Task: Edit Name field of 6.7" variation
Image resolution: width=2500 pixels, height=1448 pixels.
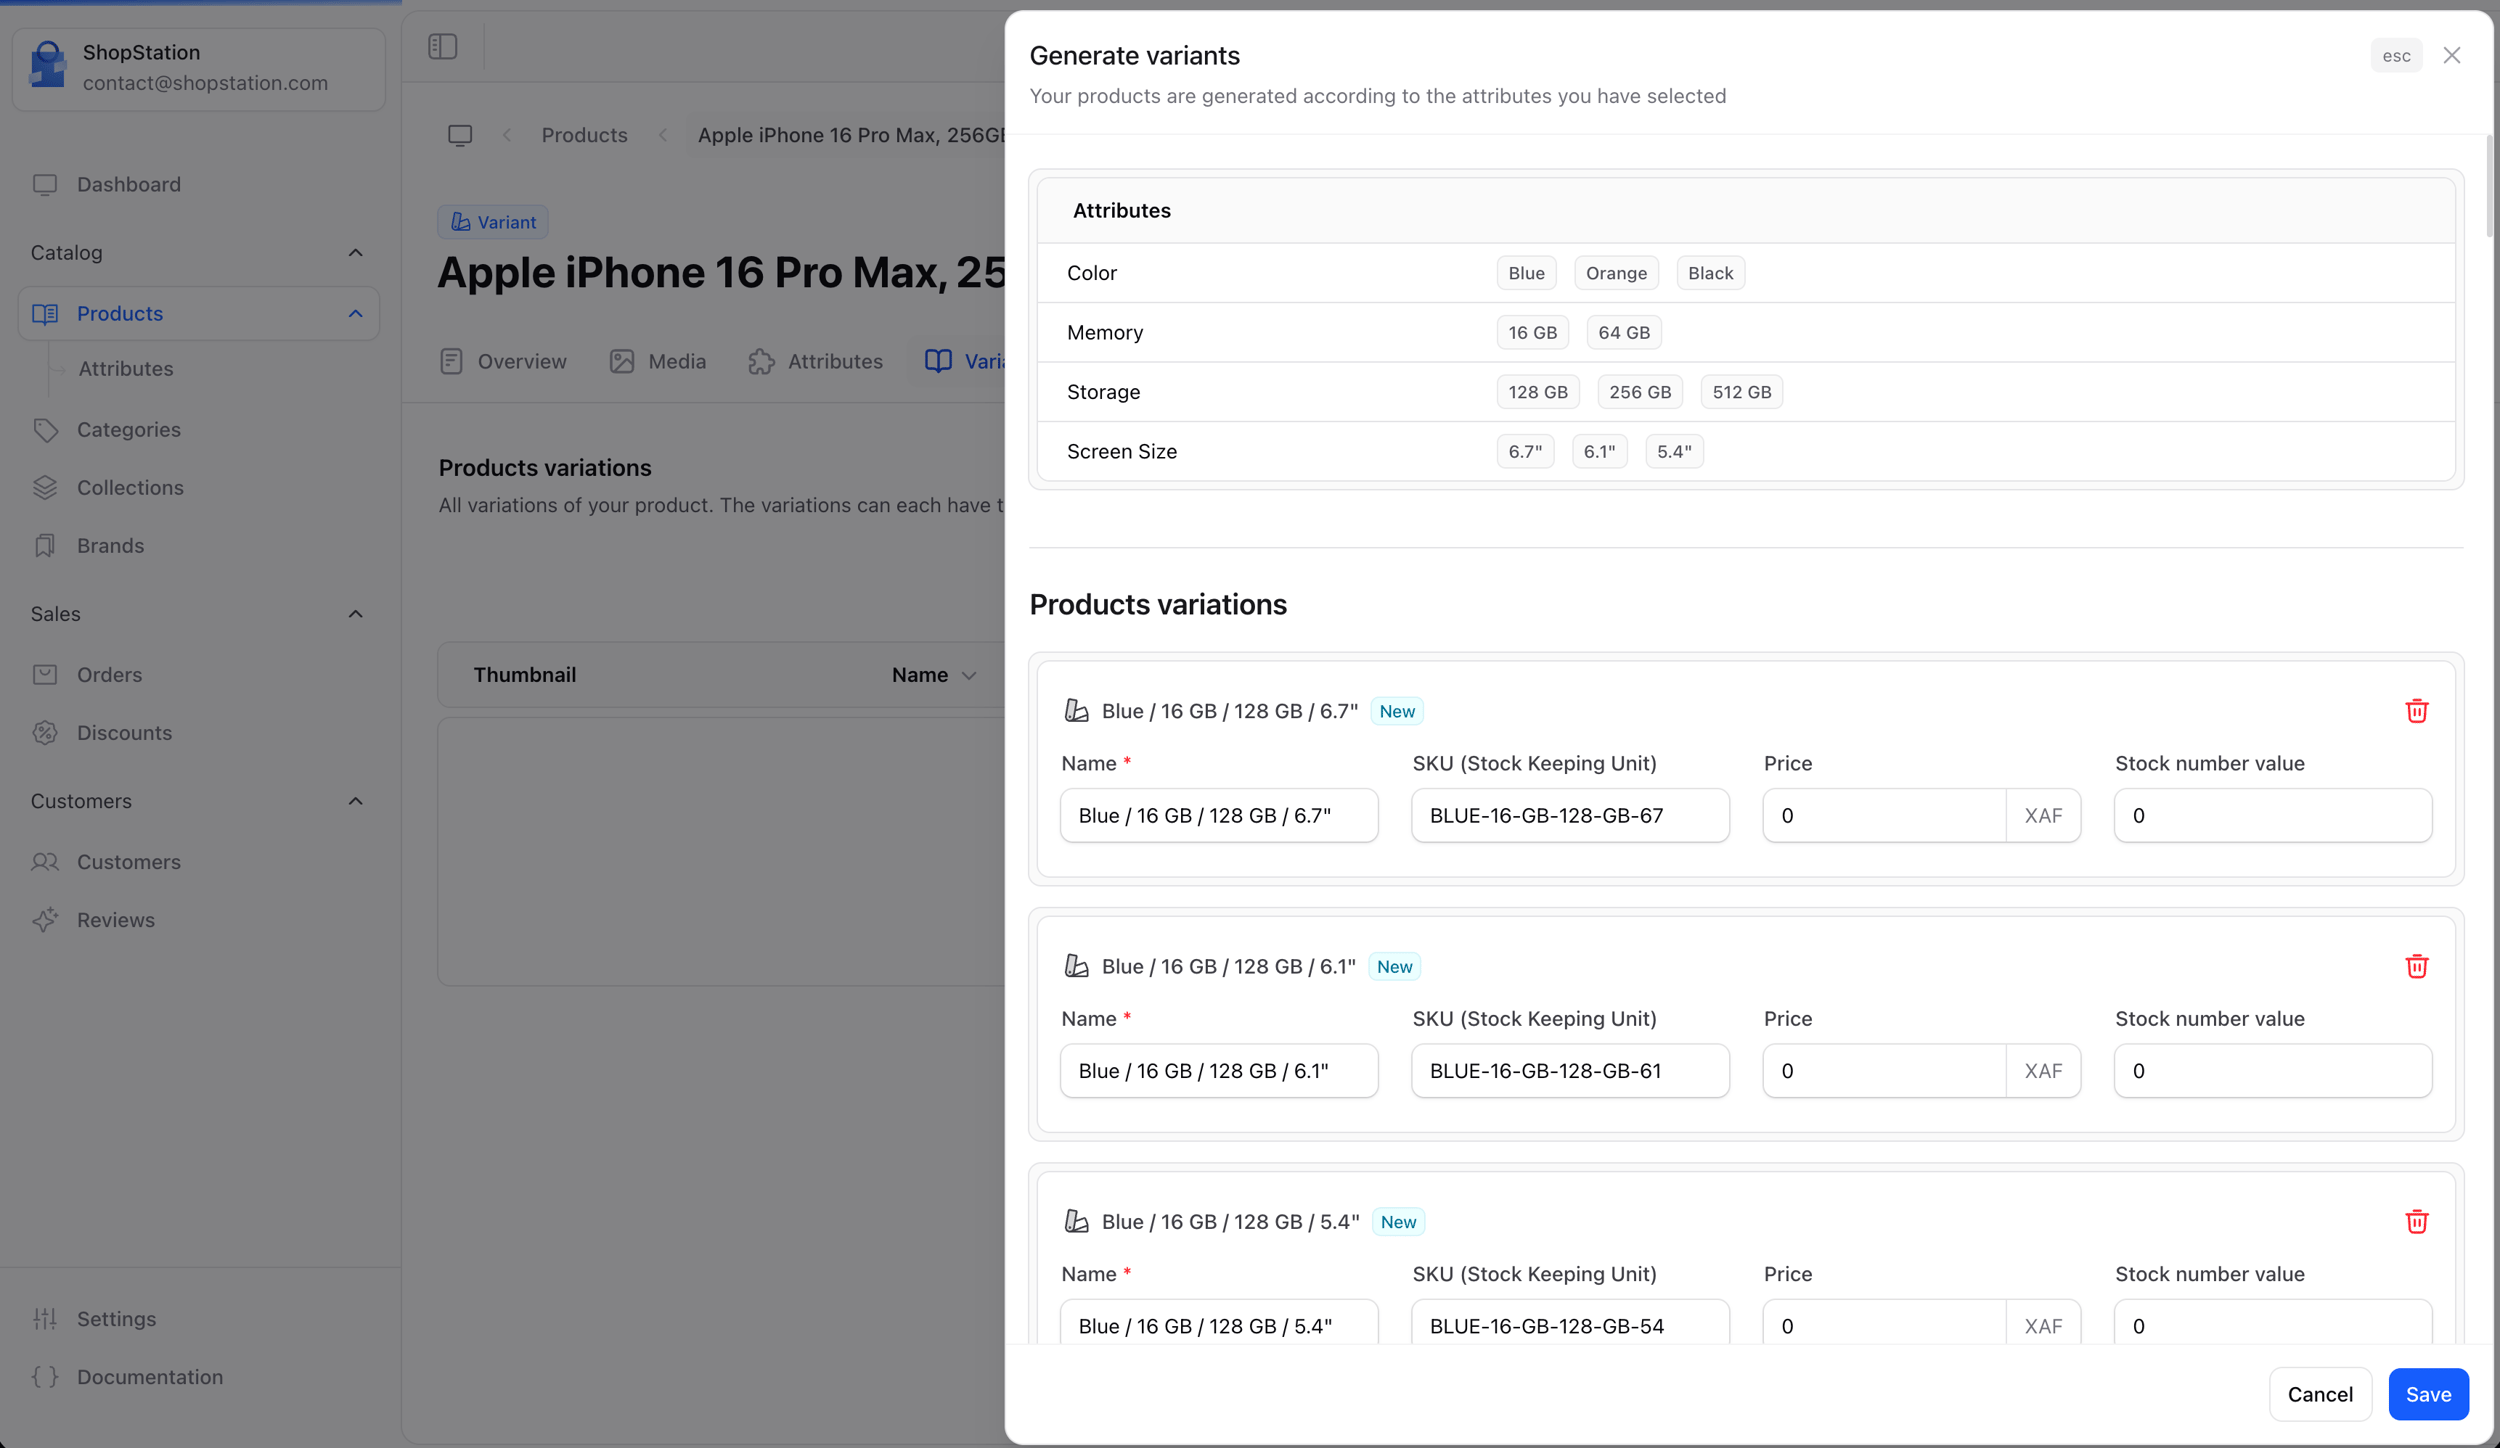Action: (x=1219, y=815)
